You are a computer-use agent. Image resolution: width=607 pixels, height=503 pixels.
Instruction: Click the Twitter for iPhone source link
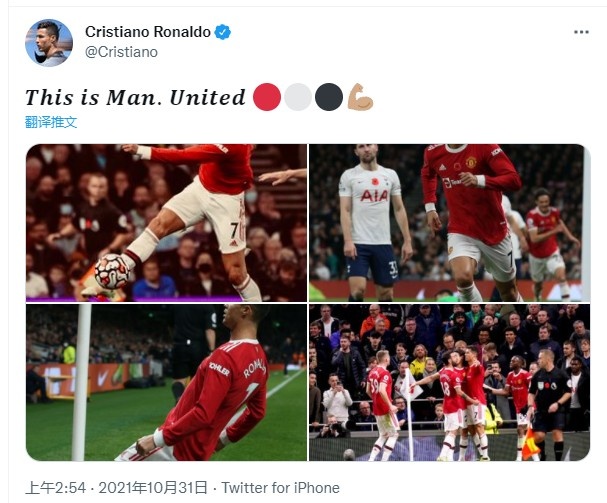pyautogui.click(x=280, y=488)
